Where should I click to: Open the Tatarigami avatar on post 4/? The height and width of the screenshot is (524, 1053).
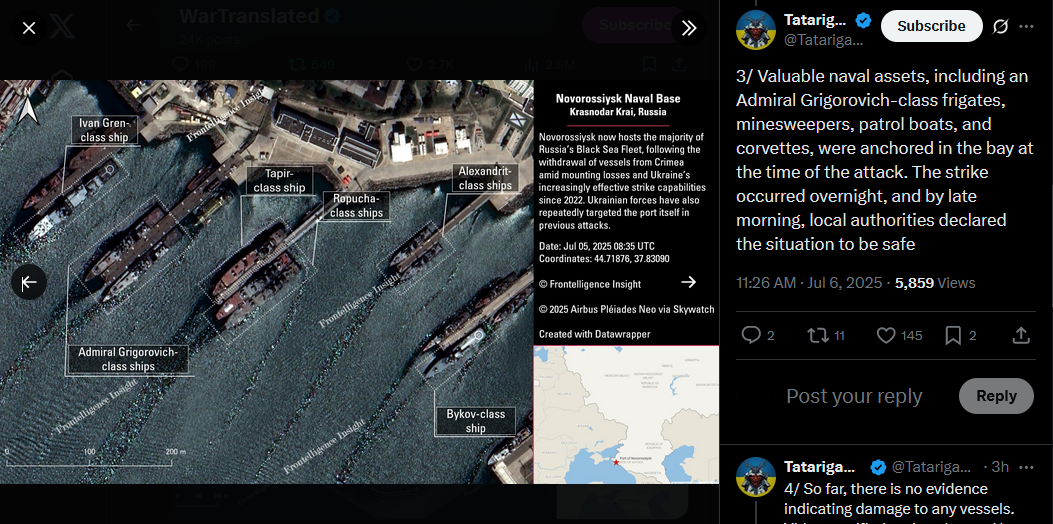pyautogui.click(x=756, y=476)
